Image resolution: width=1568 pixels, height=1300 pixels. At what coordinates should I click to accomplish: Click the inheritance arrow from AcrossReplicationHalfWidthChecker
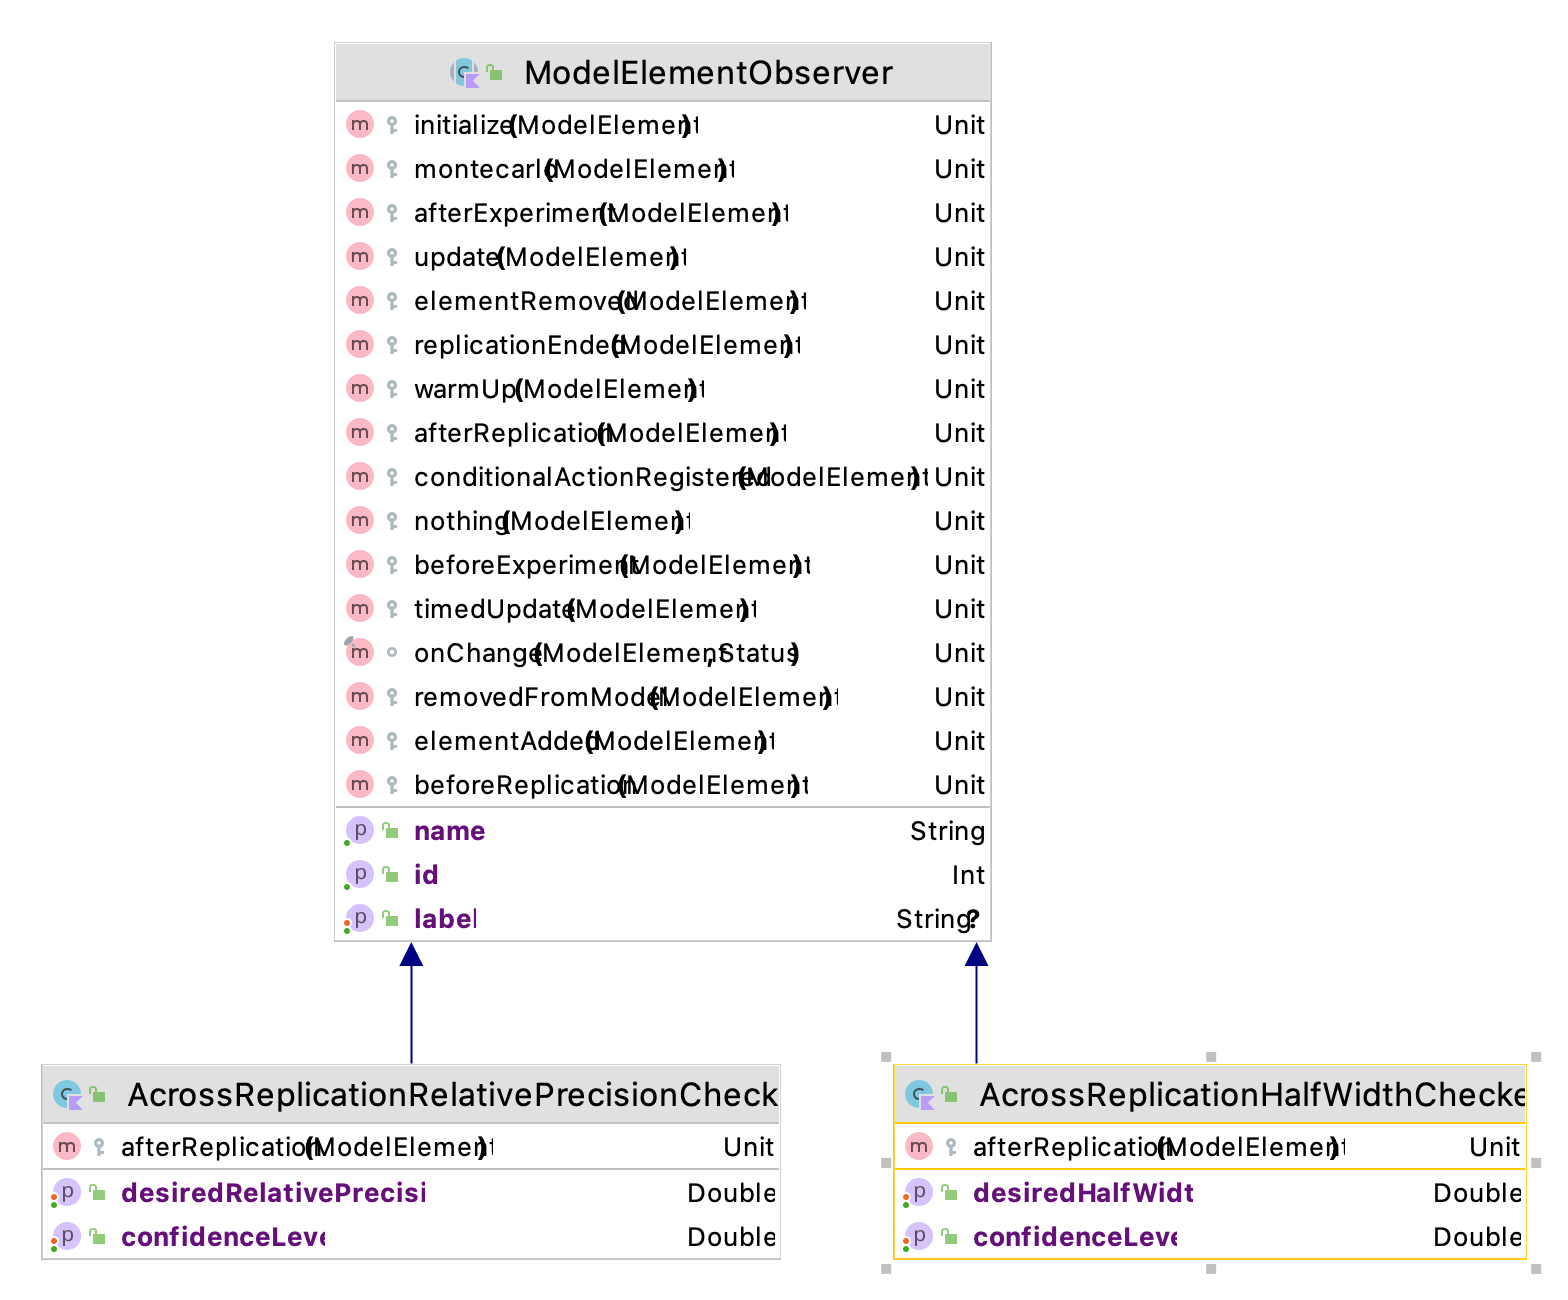click(x=977, y=1003)
